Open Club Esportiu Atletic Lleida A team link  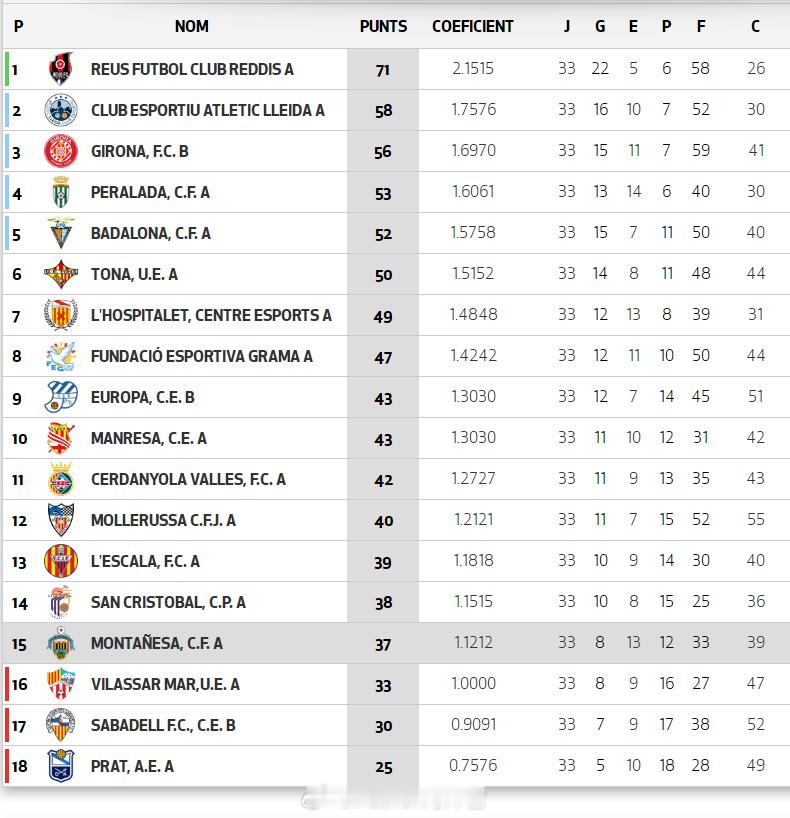click(x=208, y=110)
